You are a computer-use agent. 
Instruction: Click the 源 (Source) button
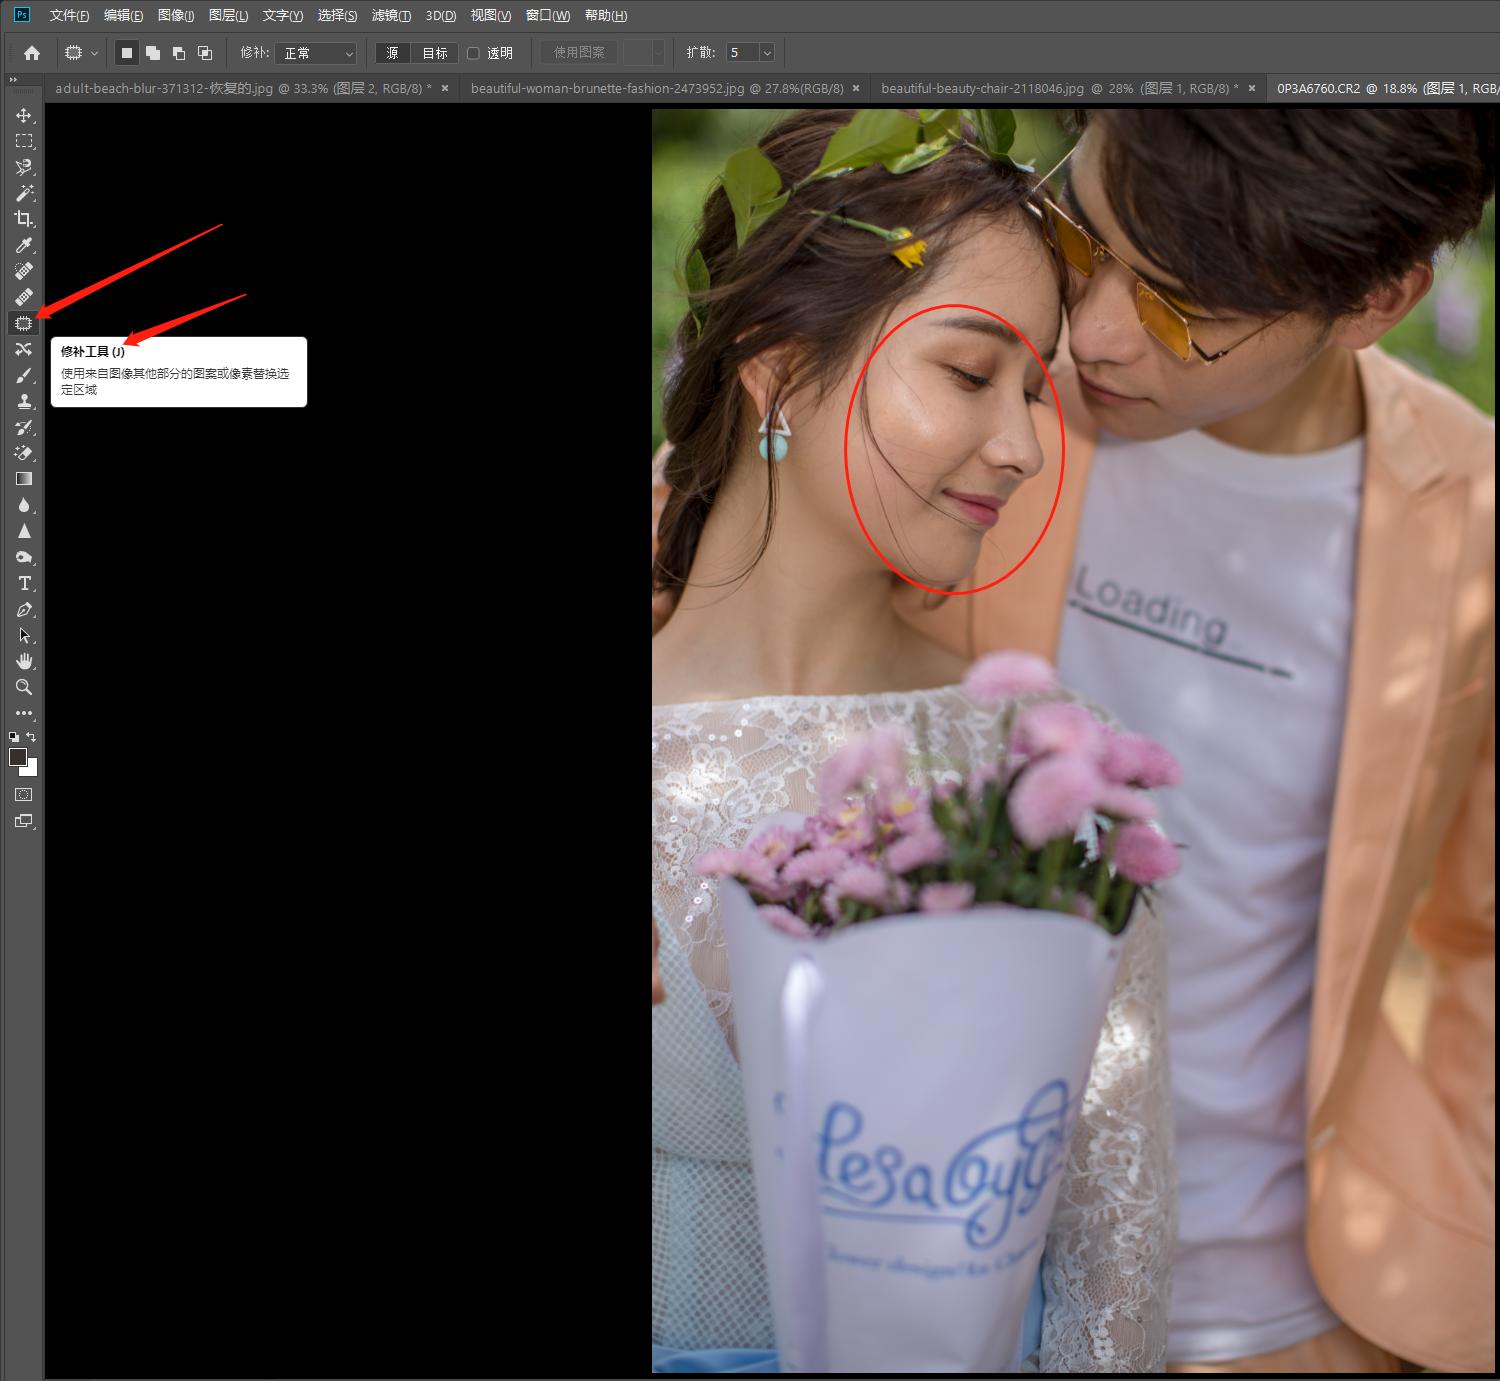[x=392, y=53]
